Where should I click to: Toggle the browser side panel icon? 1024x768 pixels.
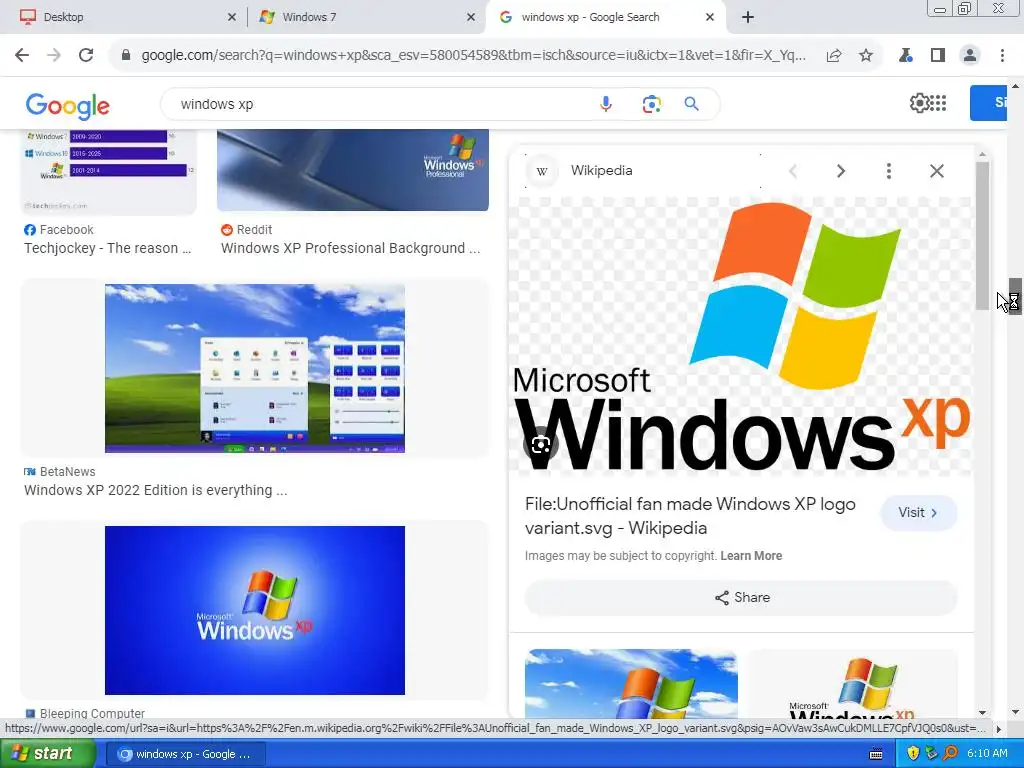coord(938,56)
